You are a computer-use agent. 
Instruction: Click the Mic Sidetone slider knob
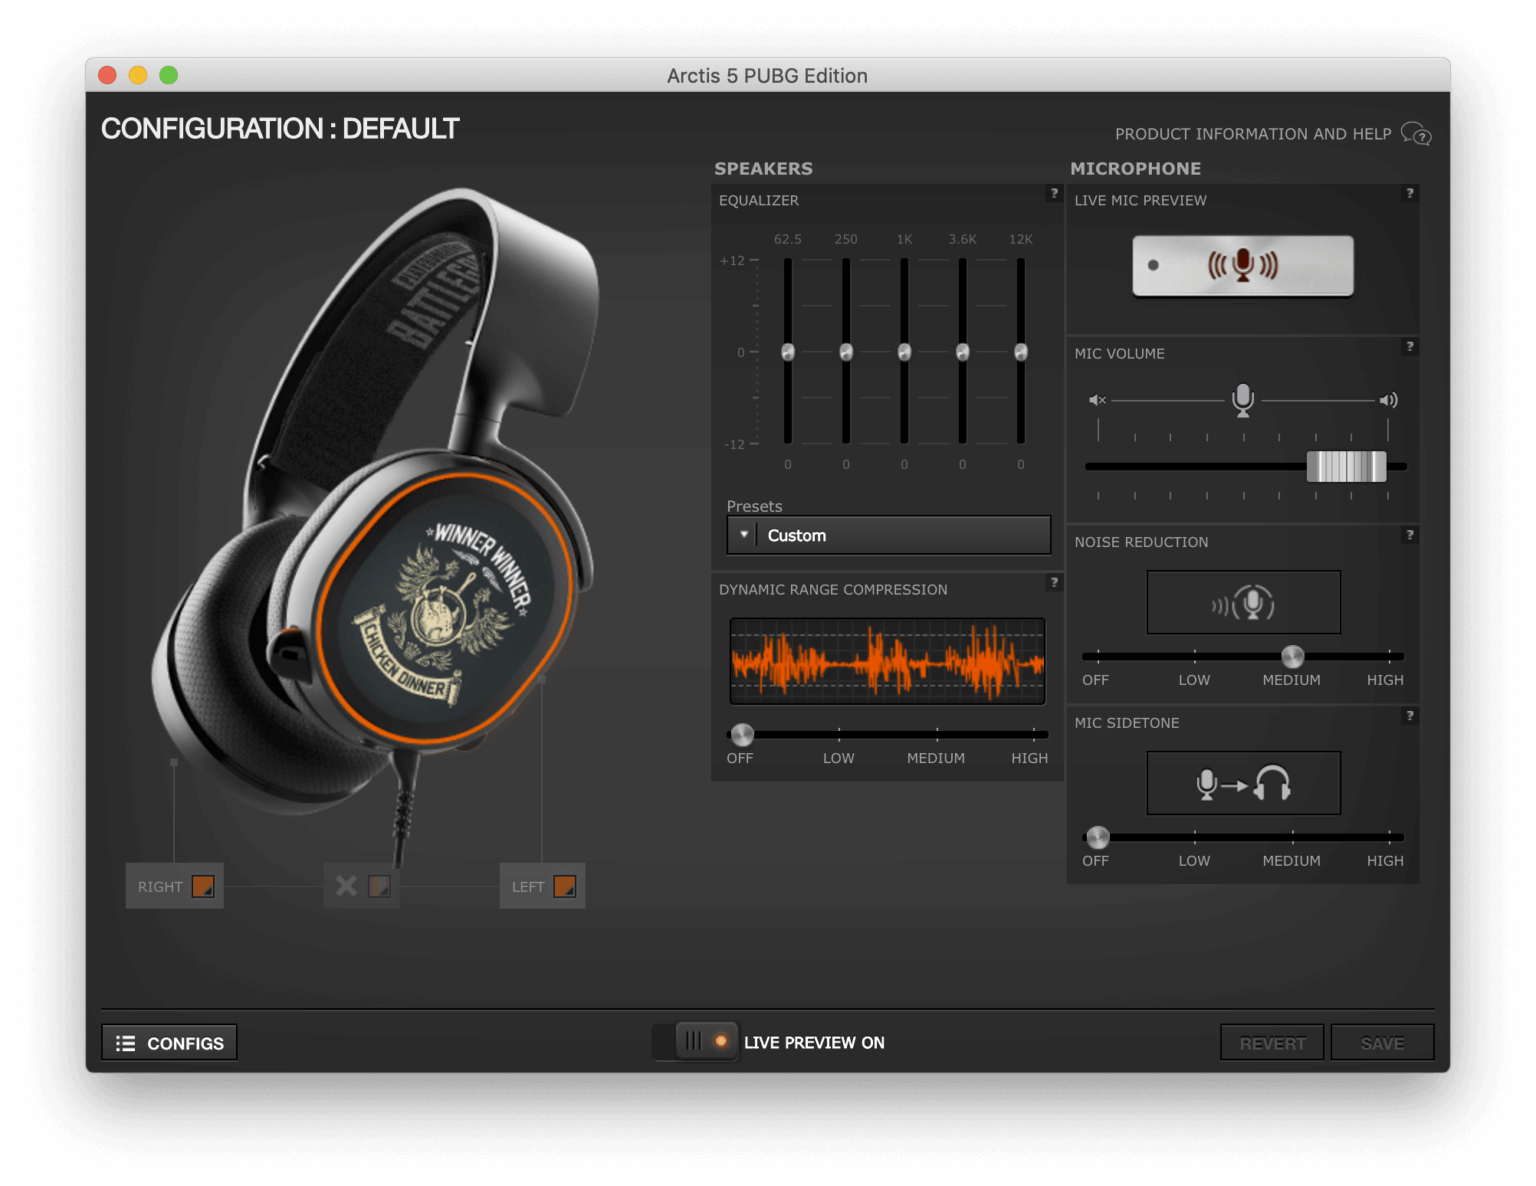tap(1097, 837)
